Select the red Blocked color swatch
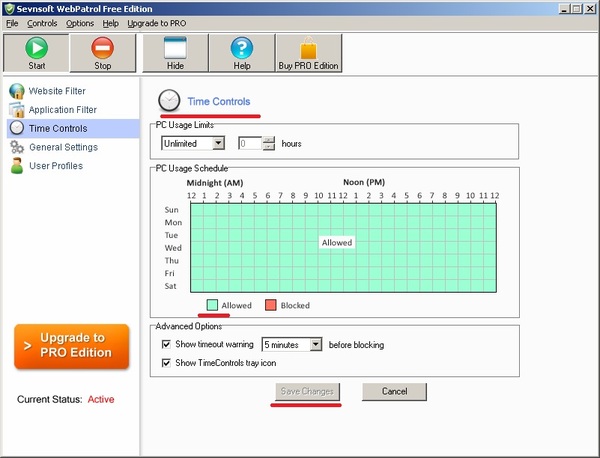Screen dimensions: 600x458 [x=271, y=305]
